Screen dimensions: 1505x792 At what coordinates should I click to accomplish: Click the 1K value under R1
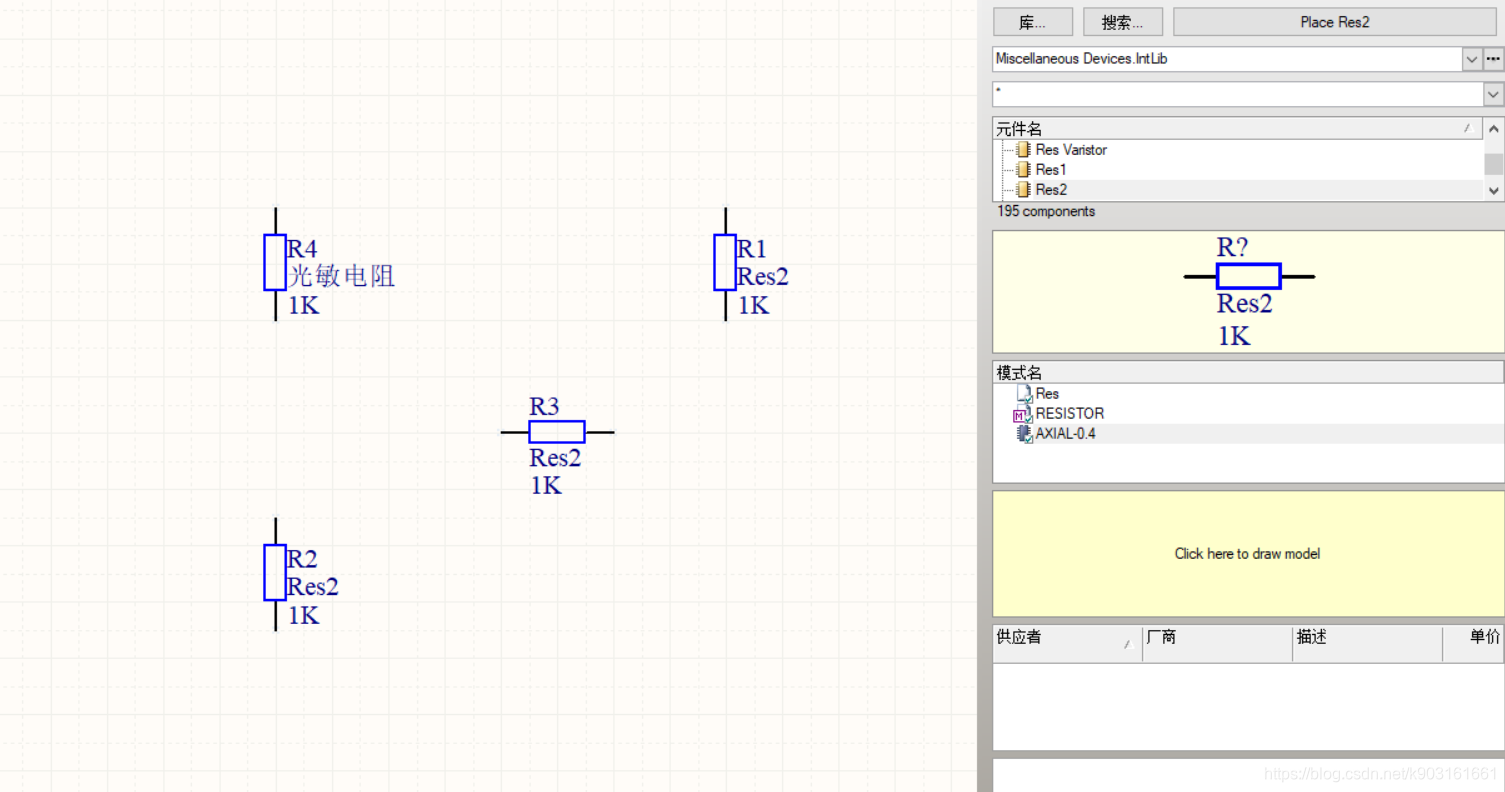[754, 306]
